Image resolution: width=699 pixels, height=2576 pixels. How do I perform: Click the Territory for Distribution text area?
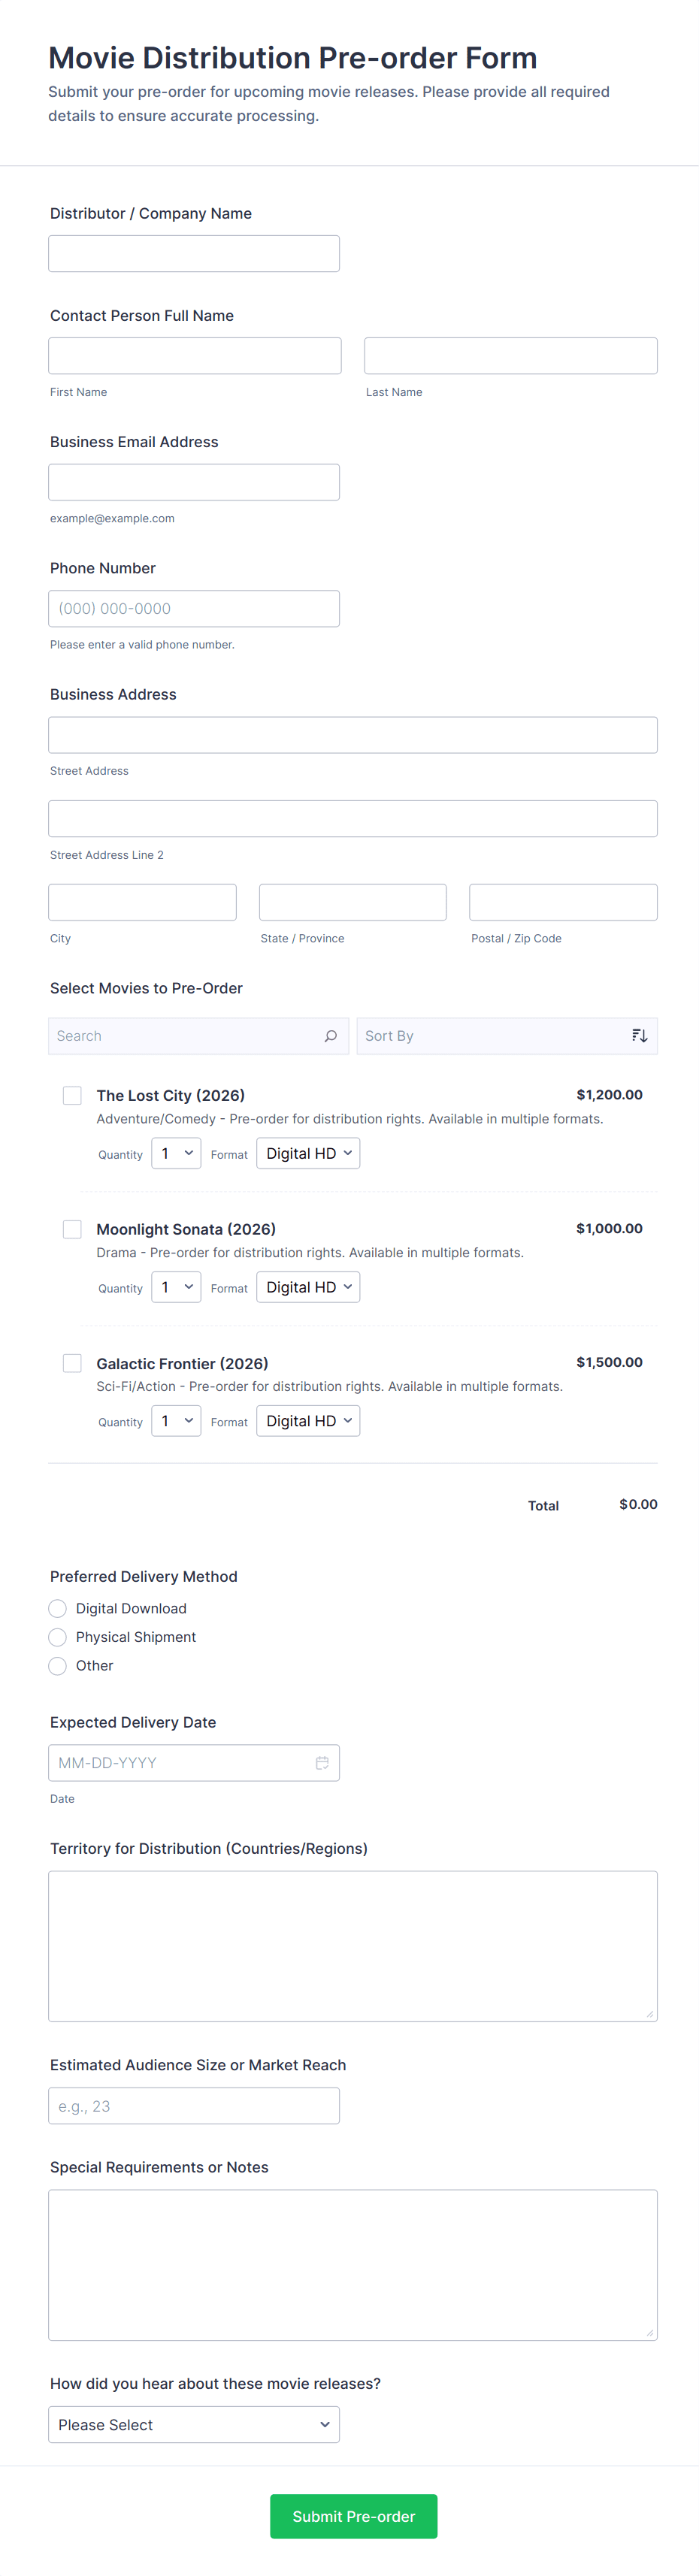353,1946
